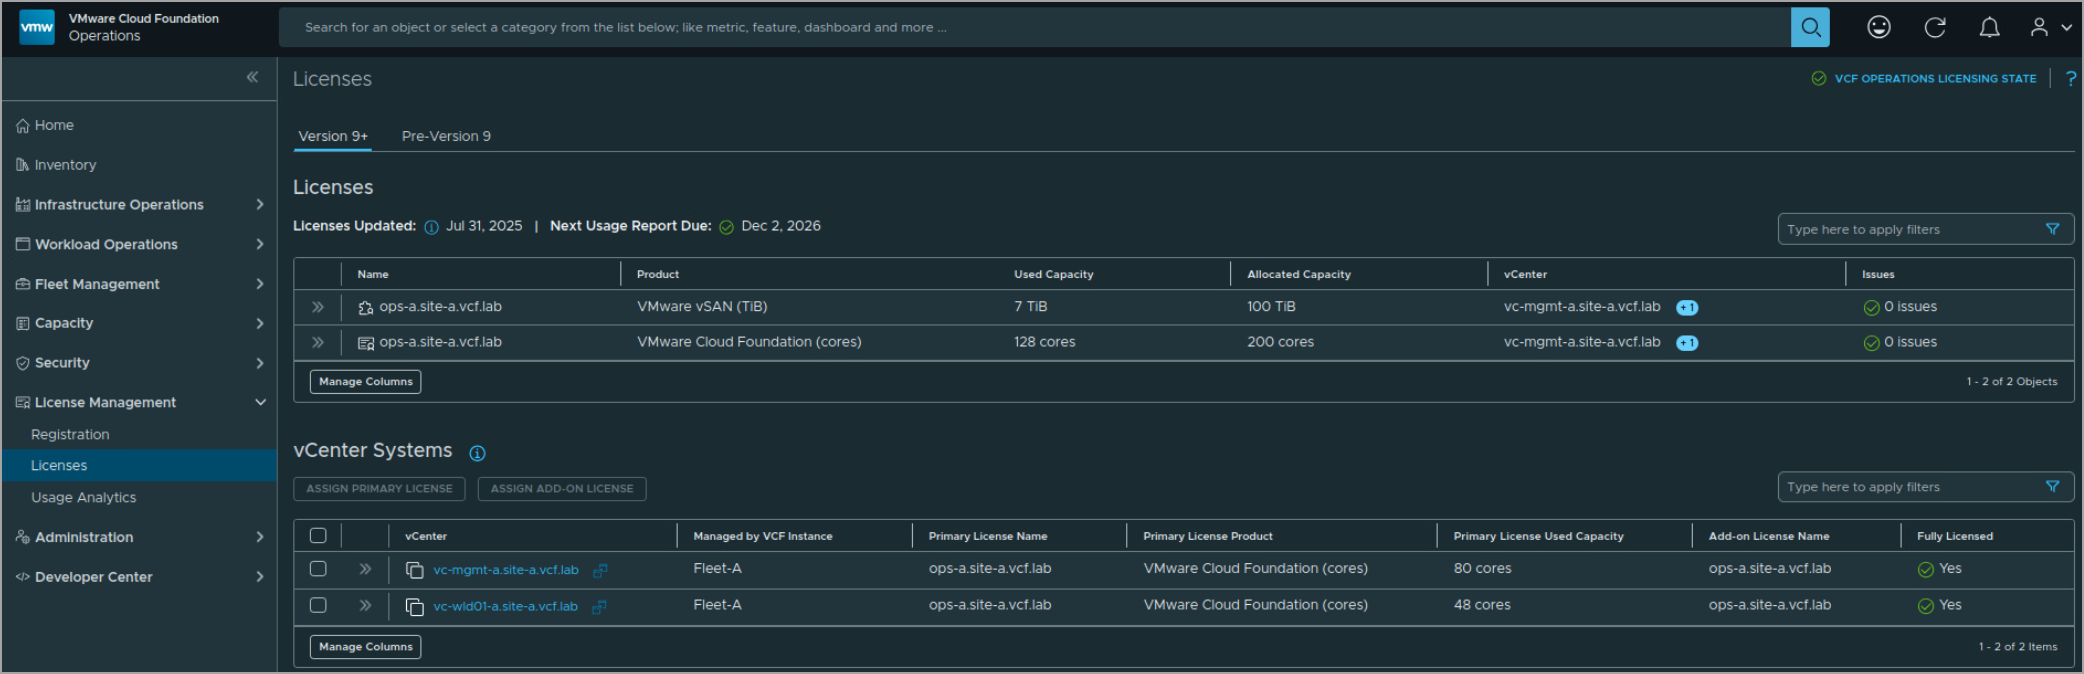Collapse the left navigation sidebar

[252, 77]
